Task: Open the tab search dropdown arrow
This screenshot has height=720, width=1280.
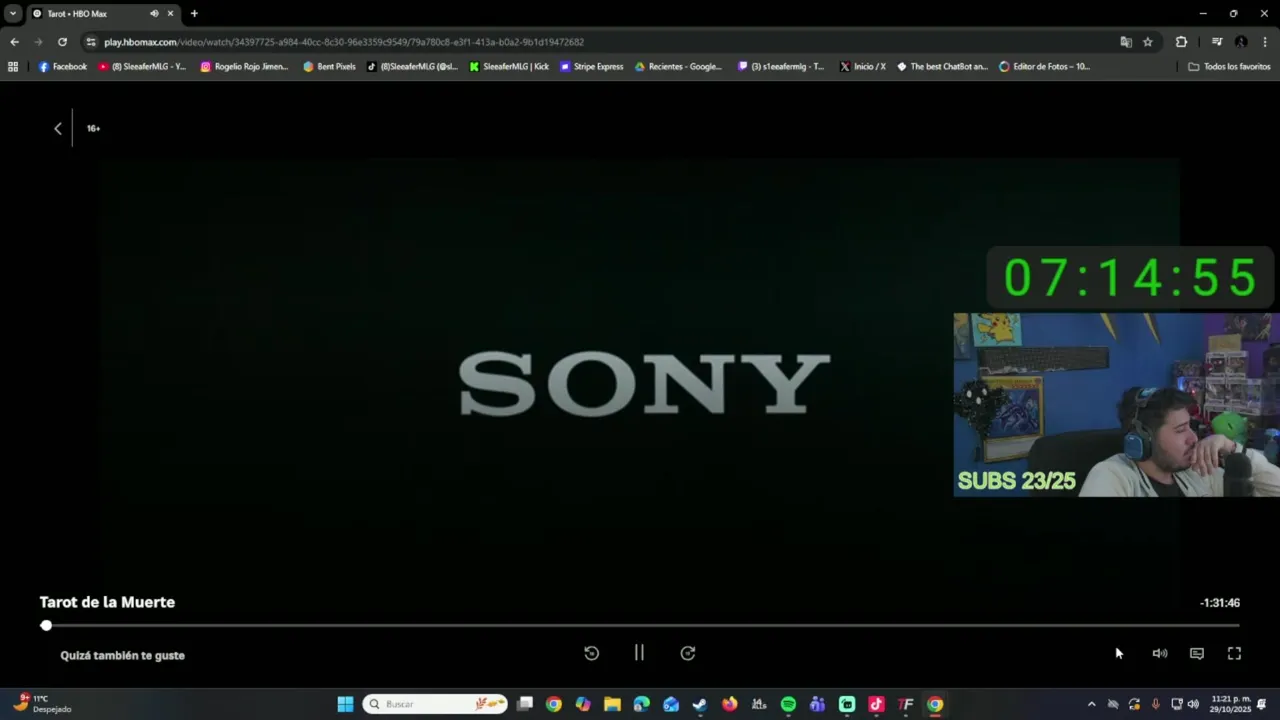Action: pos(13,14)
